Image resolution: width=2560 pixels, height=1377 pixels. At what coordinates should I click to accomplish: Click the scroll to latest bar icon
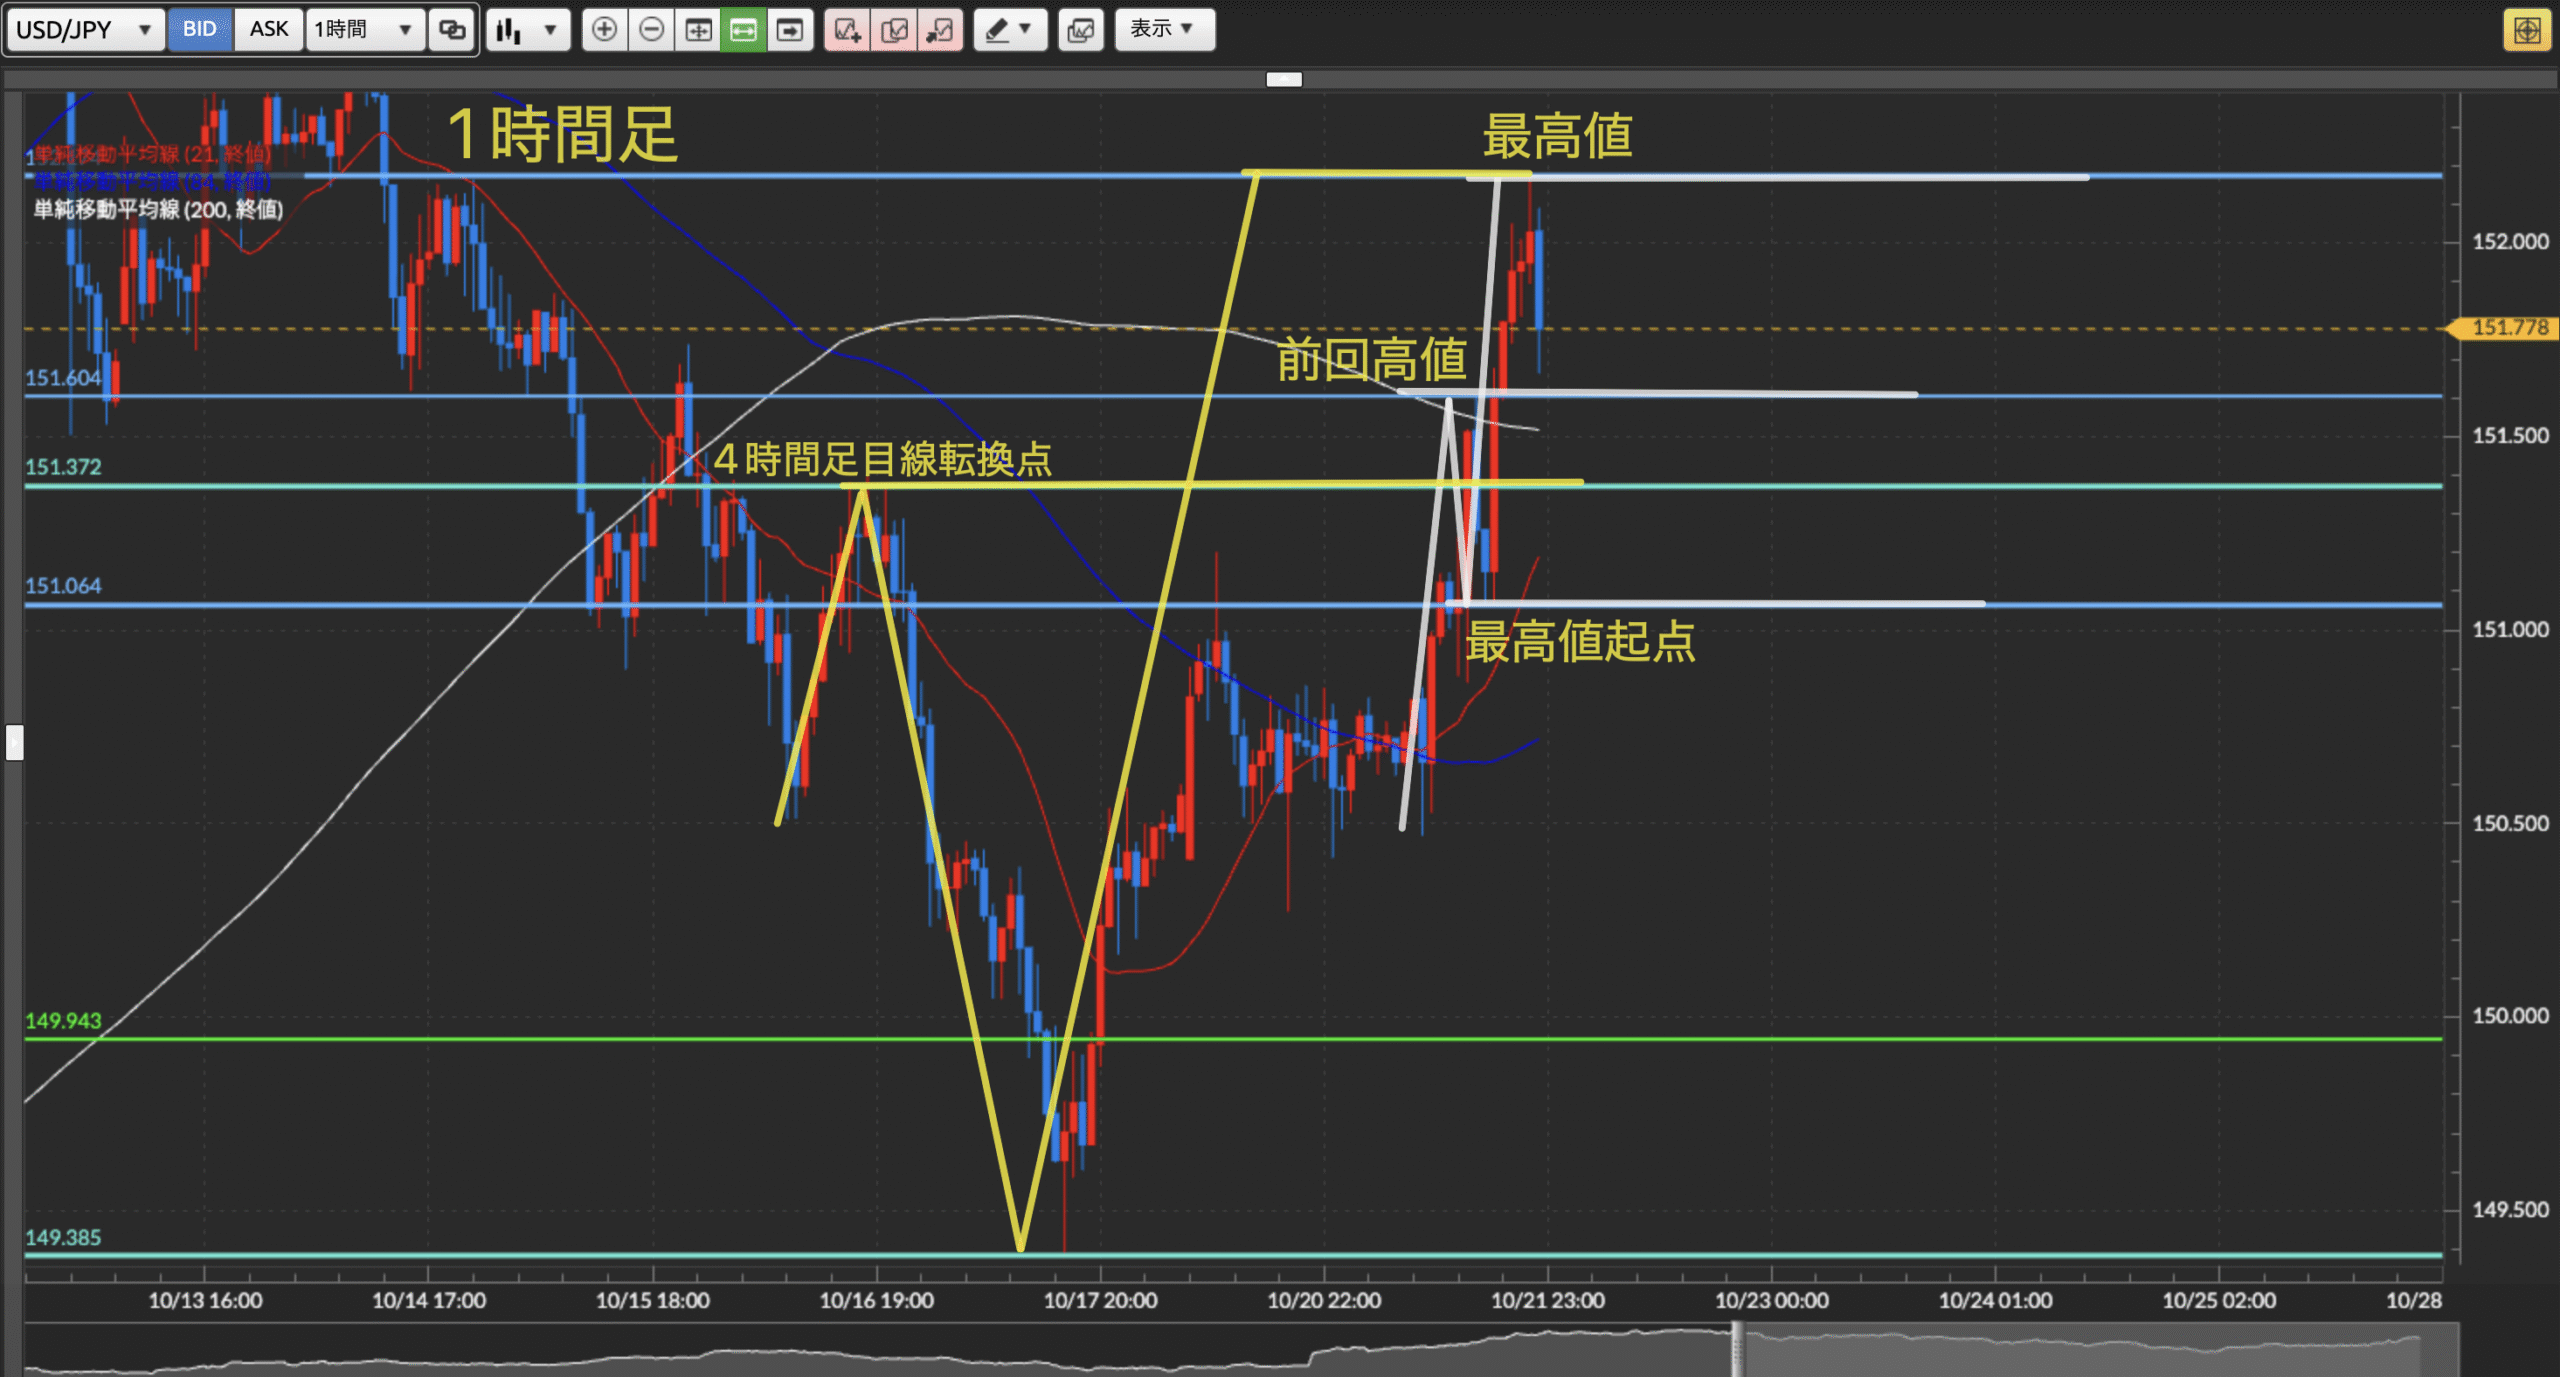click(x=790, y=30)
